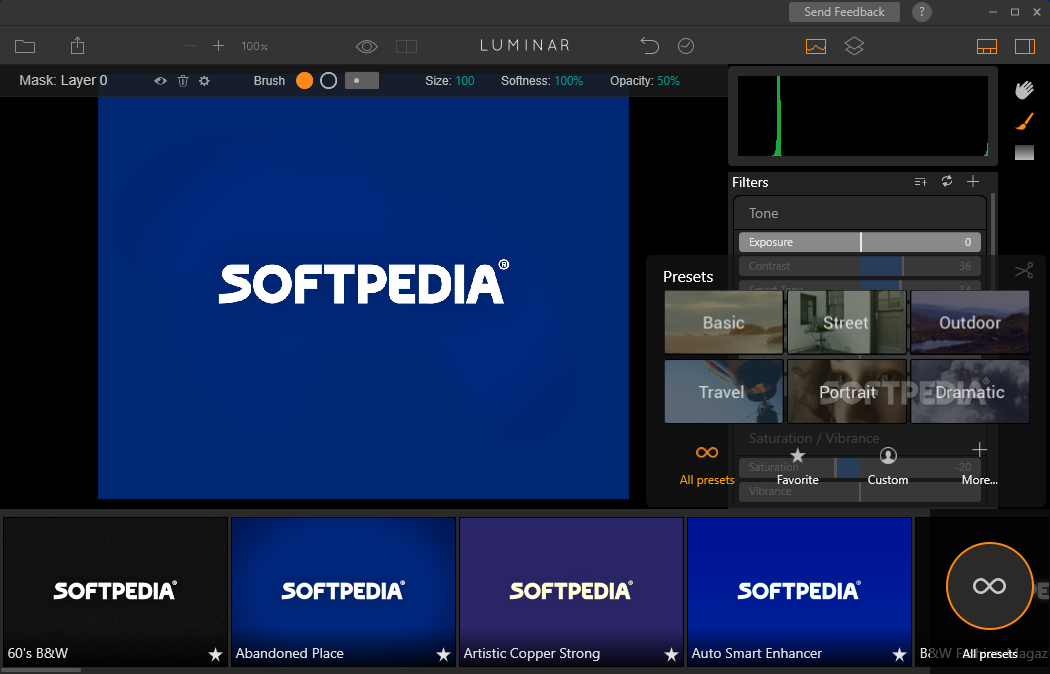Viewport: 1050px width, 674px height.
Task: Favorite Artistic Copper Strong preset star
Action: click(x=671, y=655)
